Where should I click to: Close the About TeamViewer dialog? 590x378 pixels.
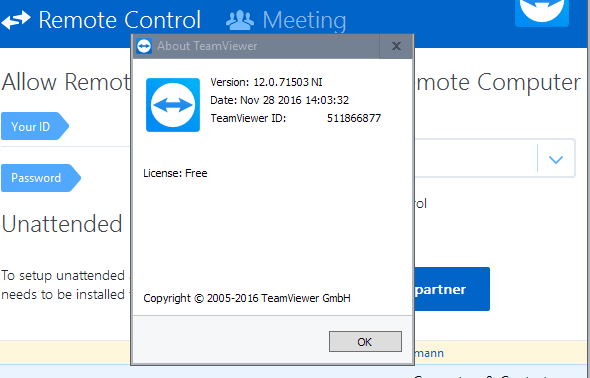point(396,46)
